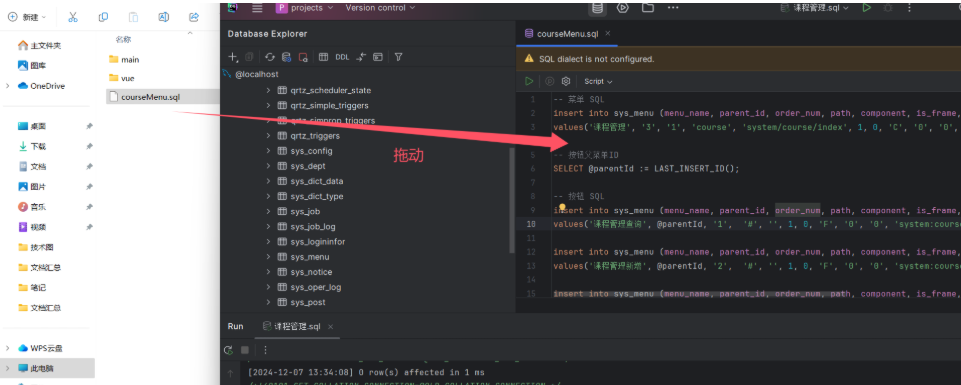Open the query console icon in Database Explorer toolbar
Viewport: 961px width, 385px height.
coord(378,57)
